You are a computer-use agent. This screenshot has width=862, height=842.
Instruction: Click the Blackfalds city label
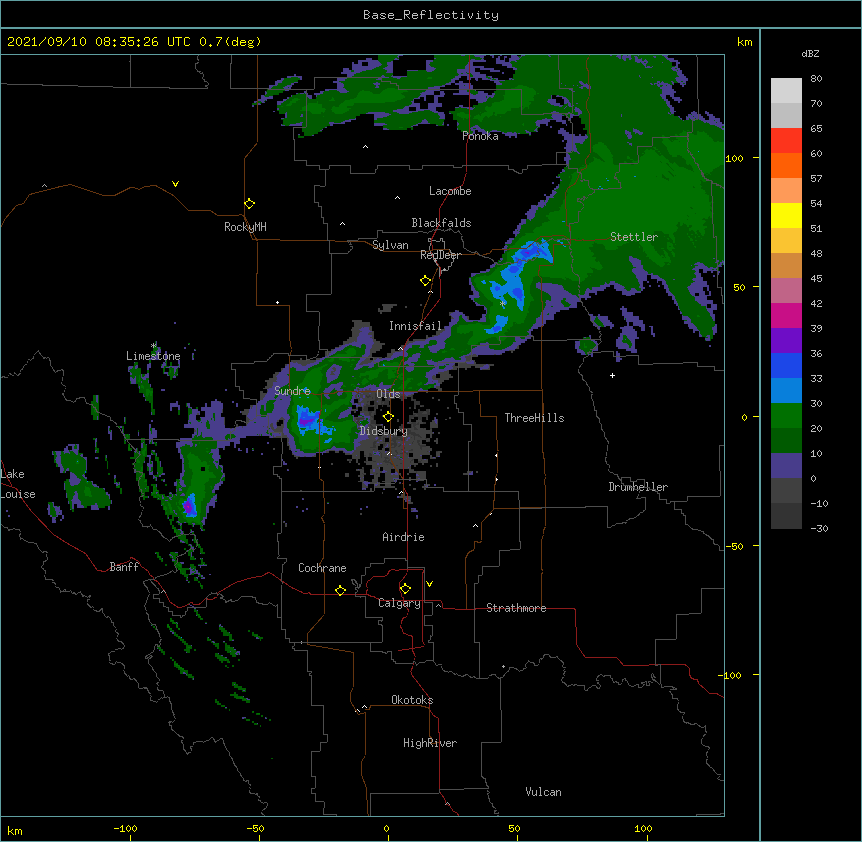(x=441, y=223)
